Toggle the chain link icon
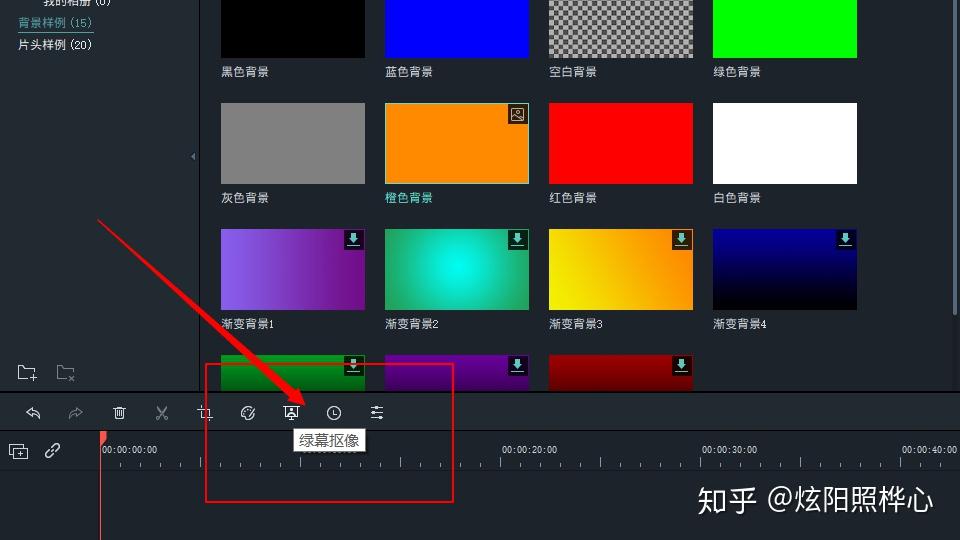Image resolution: width=960 pixels, height=540 pixels. [53, 451]
